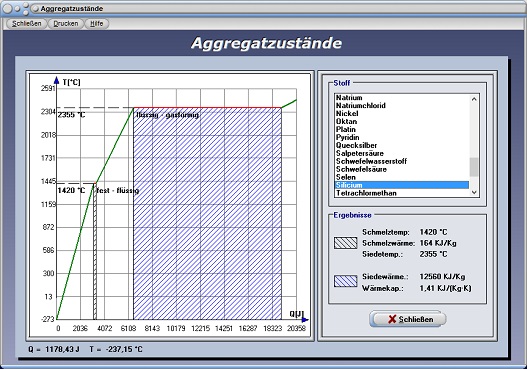Click the 1420 °C chart annotation
527x369 pixels.
point(71,191)
